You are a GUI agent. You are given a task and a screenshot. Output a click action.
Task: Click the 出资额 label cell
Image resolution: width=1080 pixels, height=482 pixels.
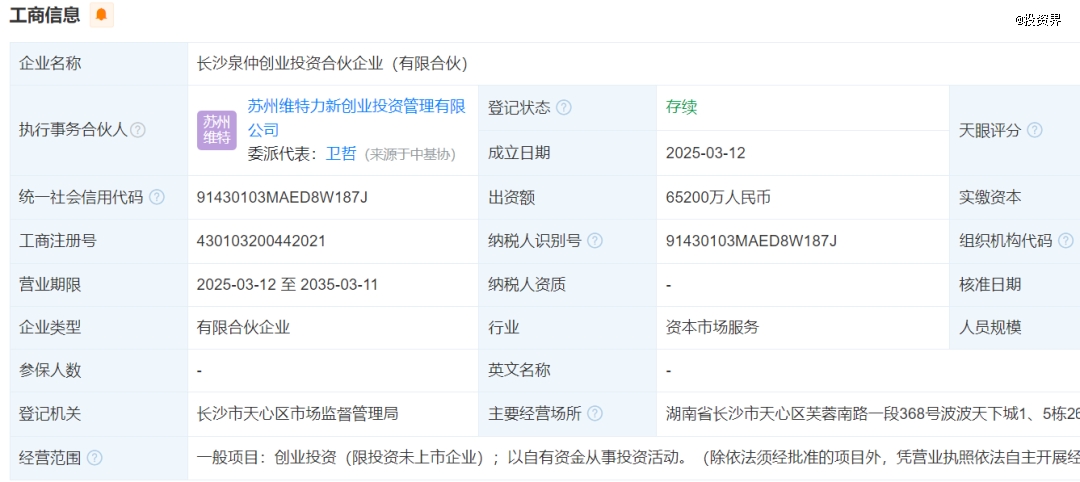point(568,198)
